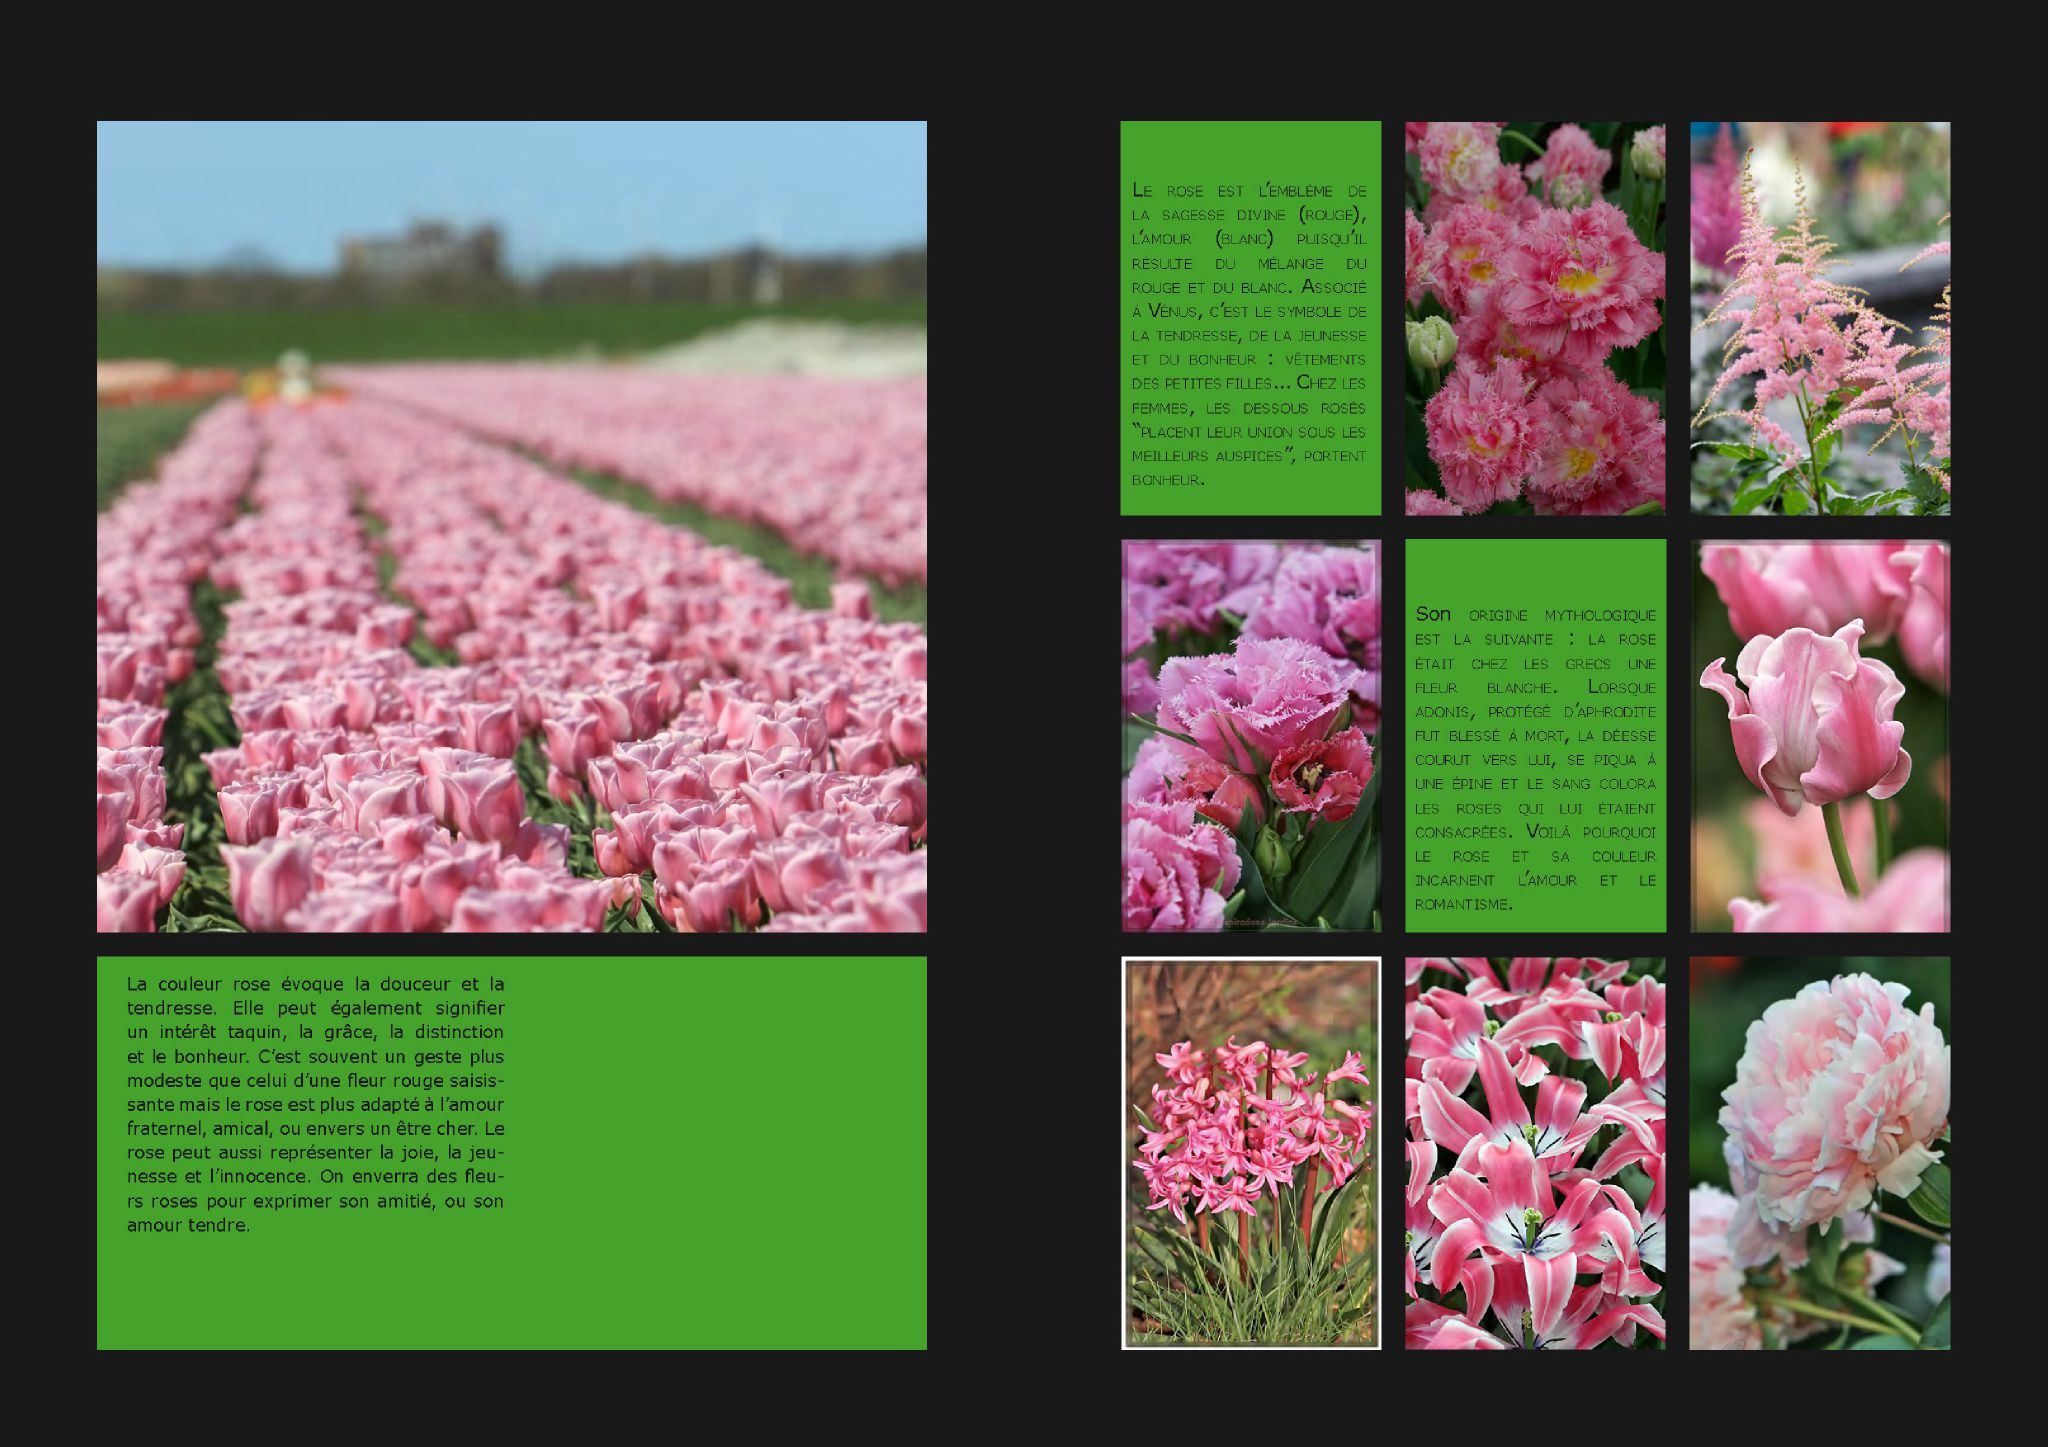This screenshot has width=2048, height=1447.
Task: Click the large pink tulip field photo
Action: coord(511,526)
